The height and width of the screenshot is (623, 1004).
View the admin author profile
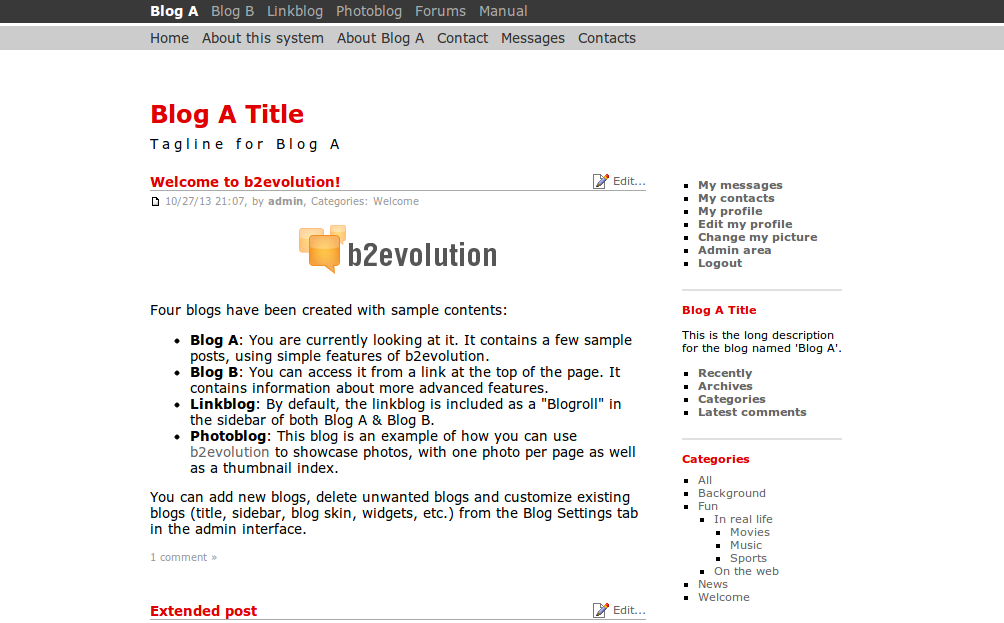(x=285, y=201)
